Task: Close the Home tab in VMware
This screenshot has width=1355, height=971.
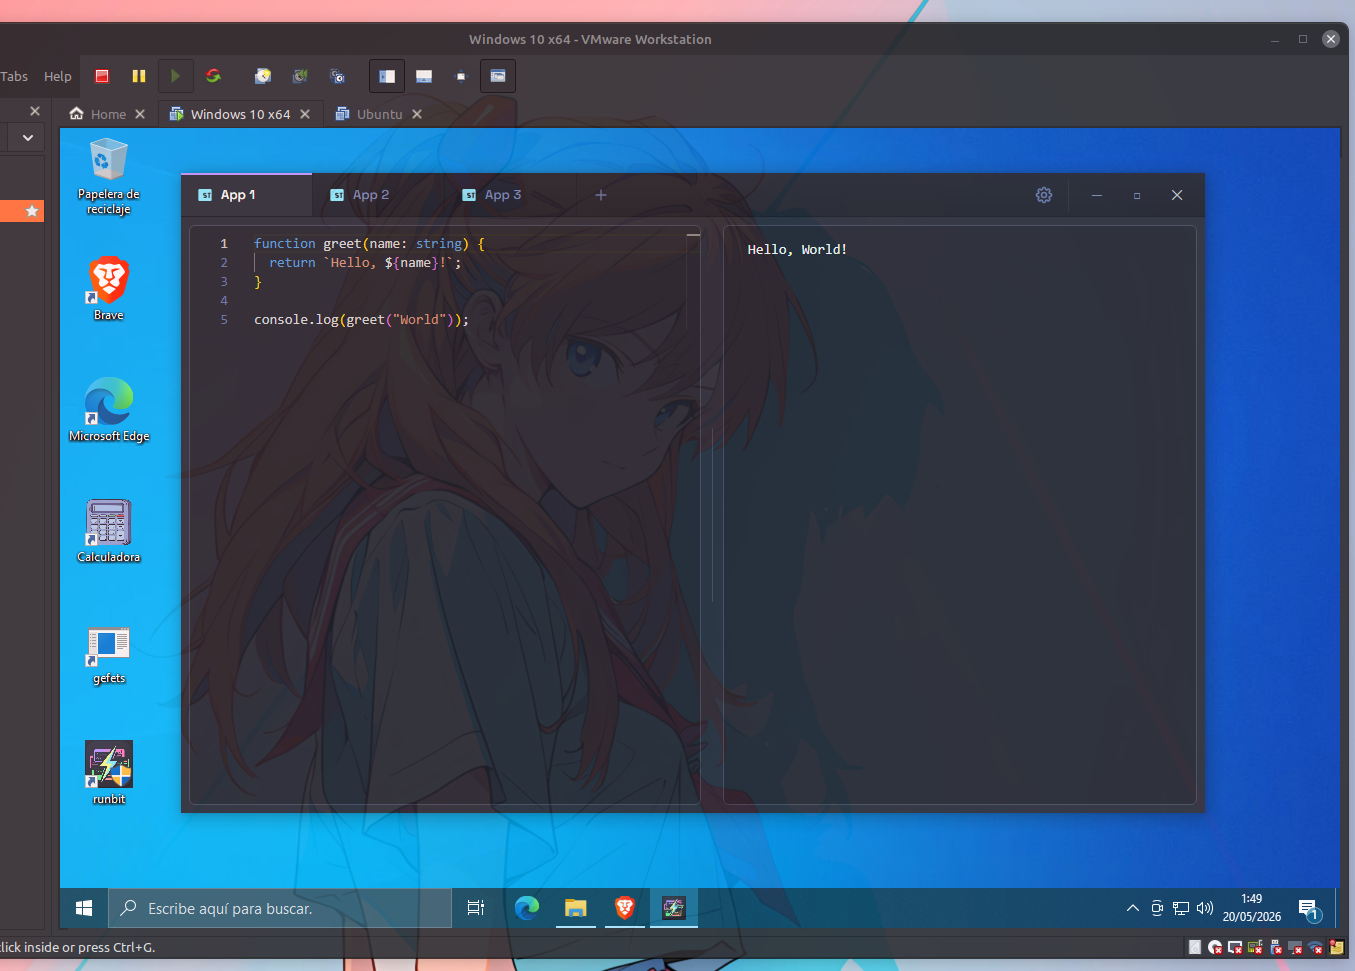Action: (x=140, y=114)
